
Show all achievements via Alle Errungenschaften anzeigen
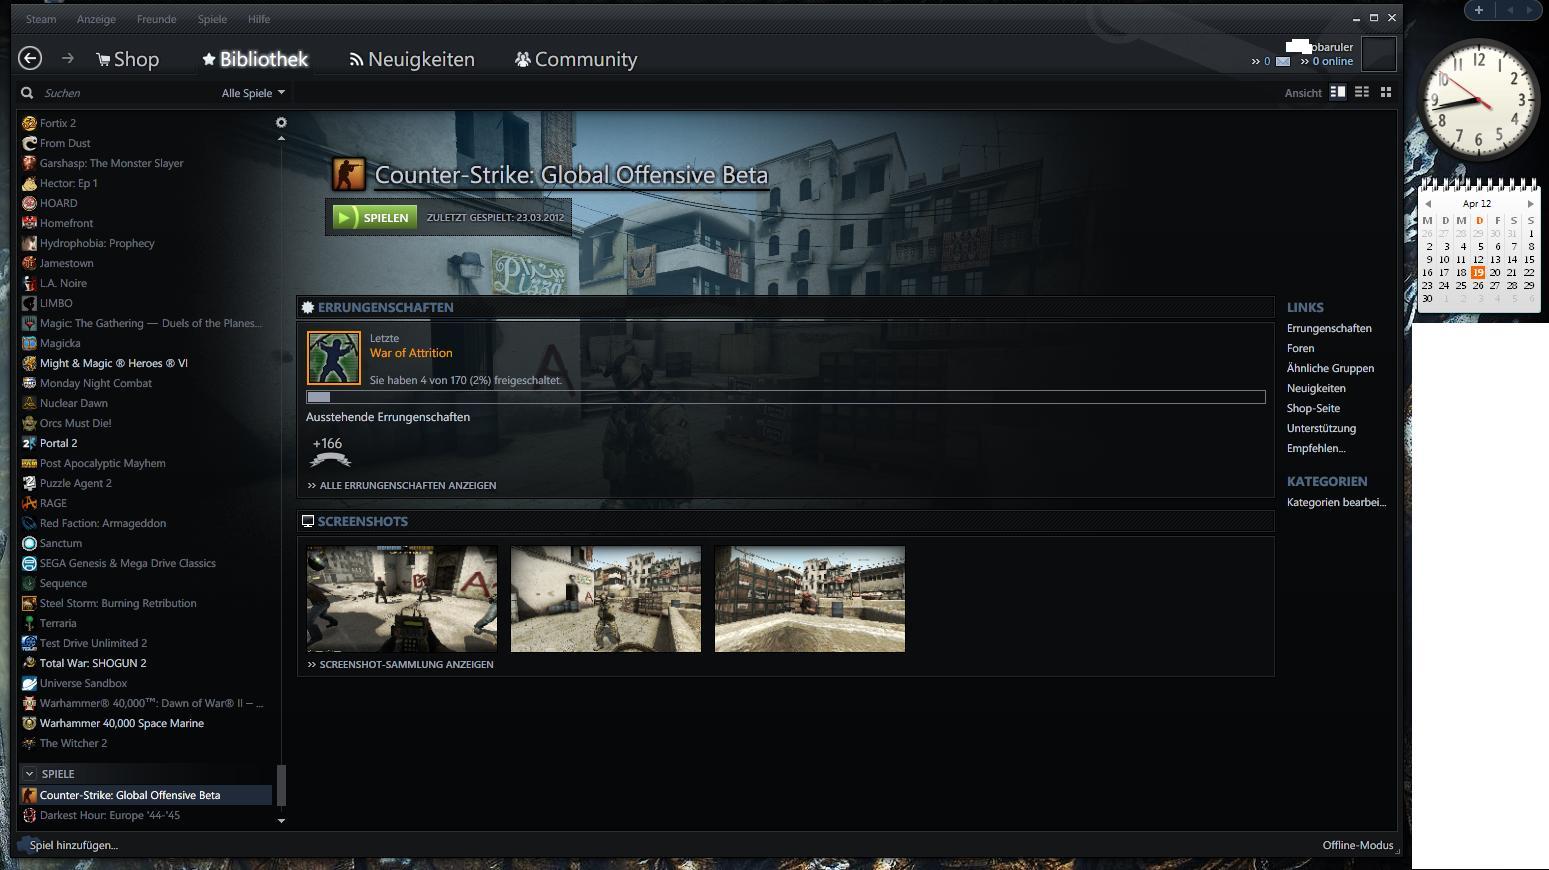coord(402,485)
